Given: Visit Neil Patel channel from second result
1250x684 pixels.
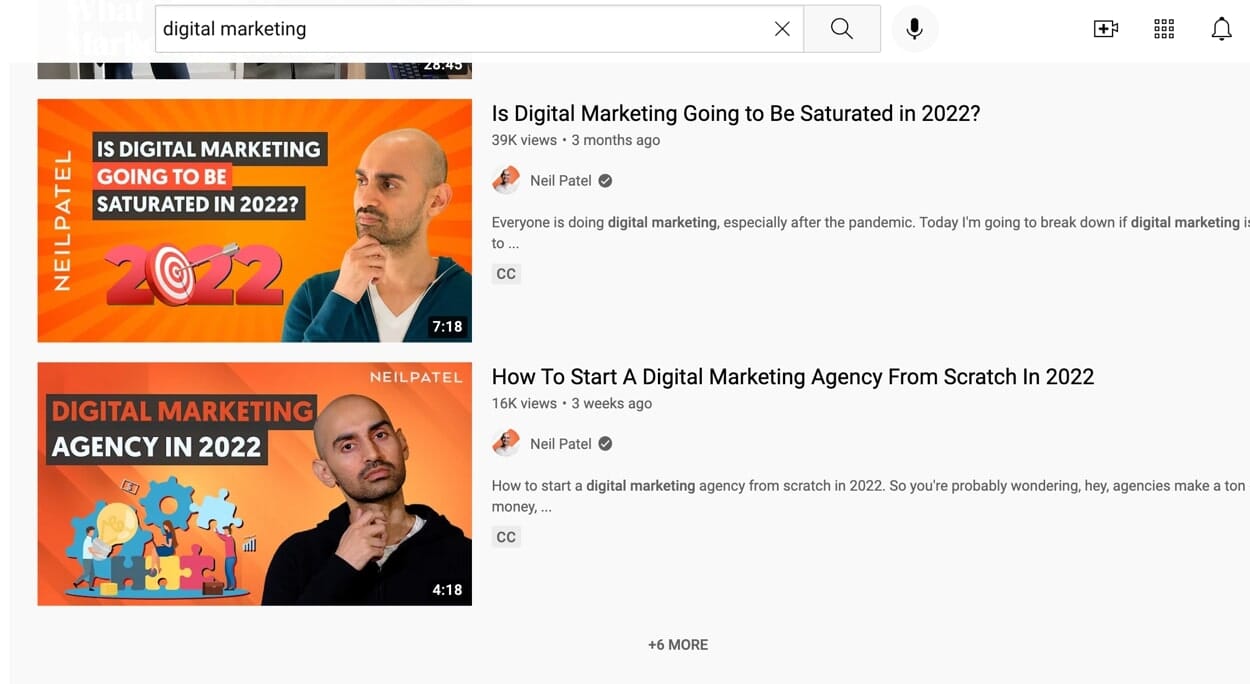Looking at the screenshot, I should coord(561,444).
